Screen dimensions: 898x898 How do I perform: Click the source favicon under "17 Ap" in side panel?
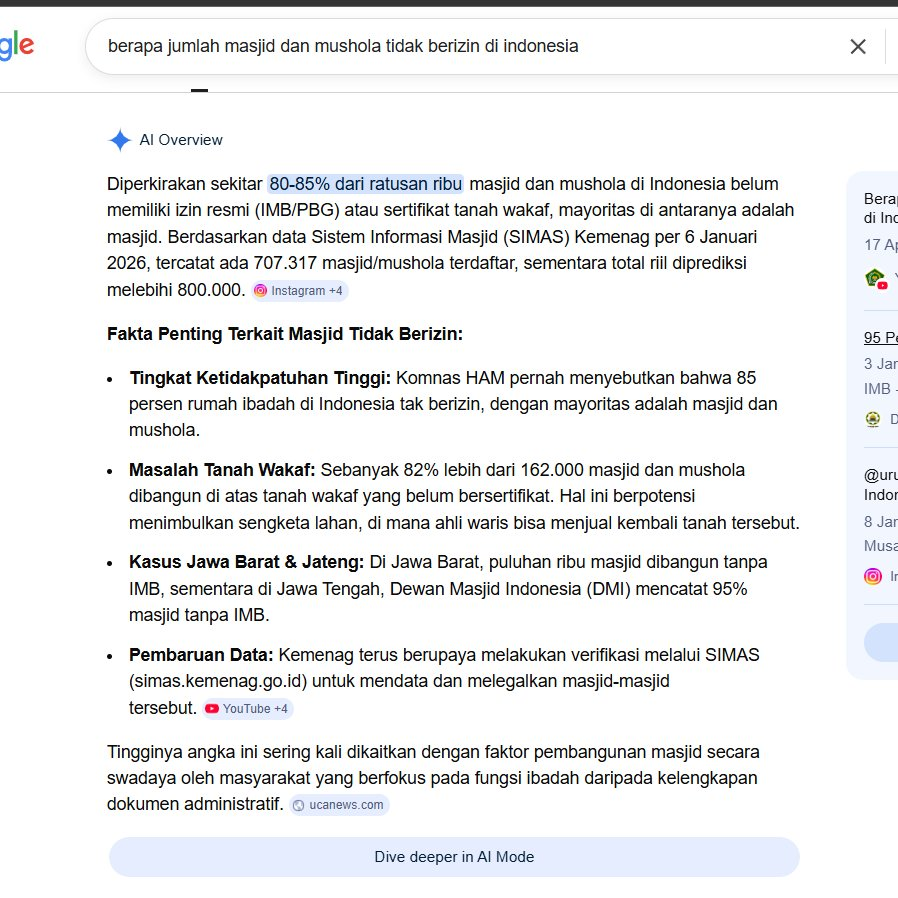tap(876, 279)
